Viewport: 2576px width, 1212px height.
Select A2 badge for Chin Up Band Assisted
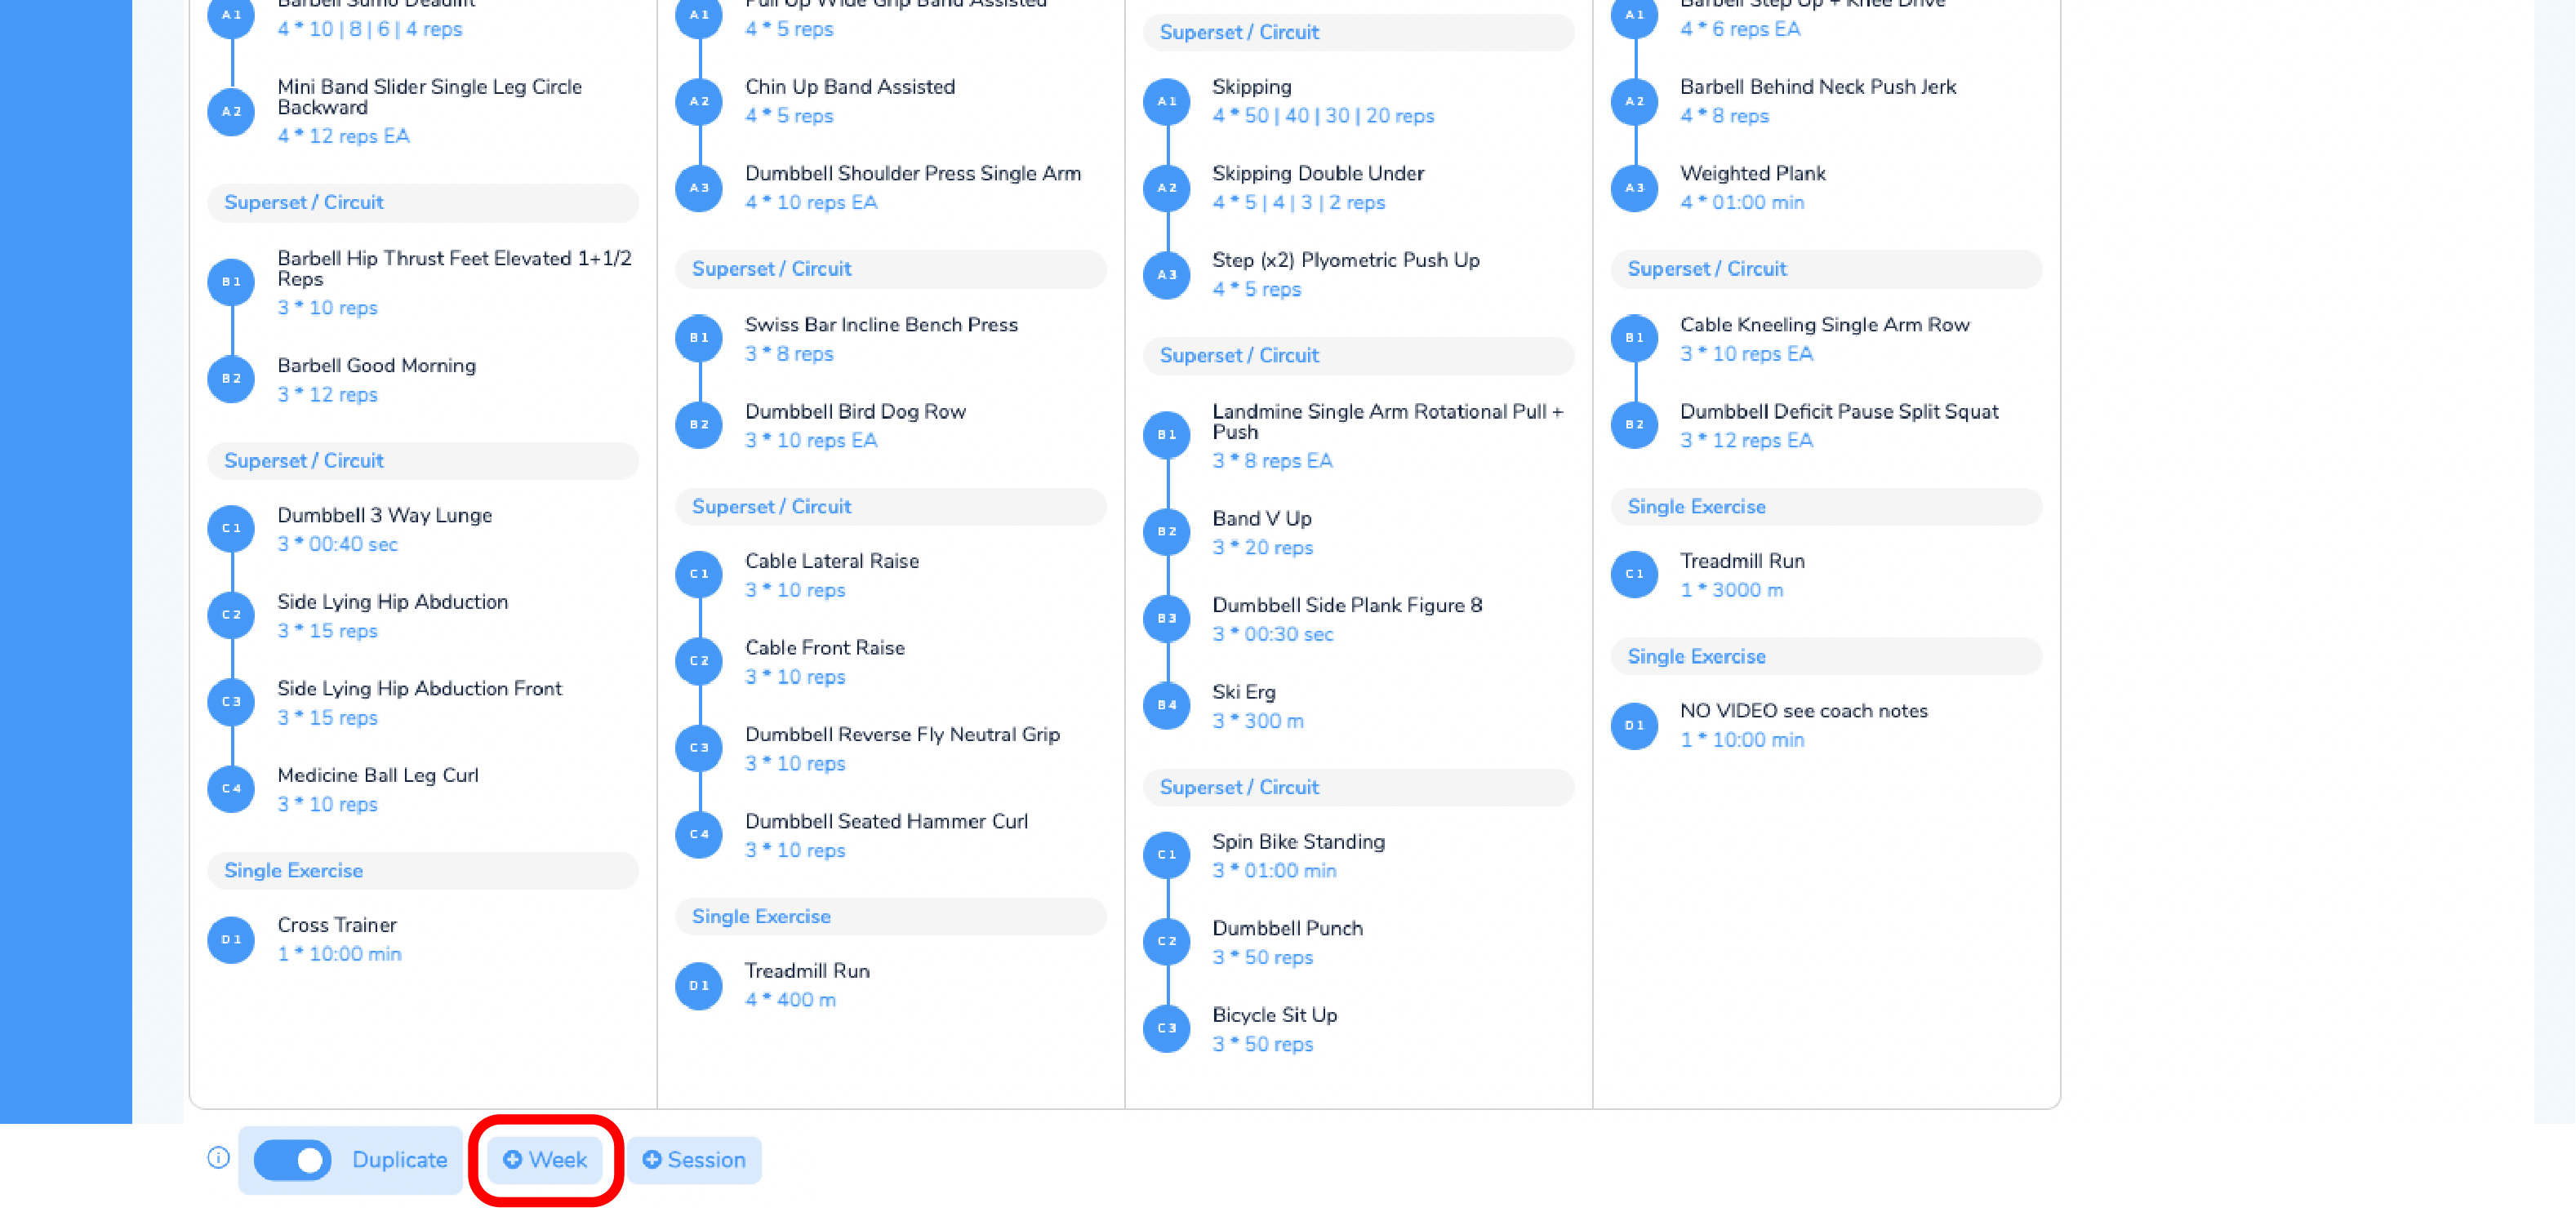tap(699, 101)
